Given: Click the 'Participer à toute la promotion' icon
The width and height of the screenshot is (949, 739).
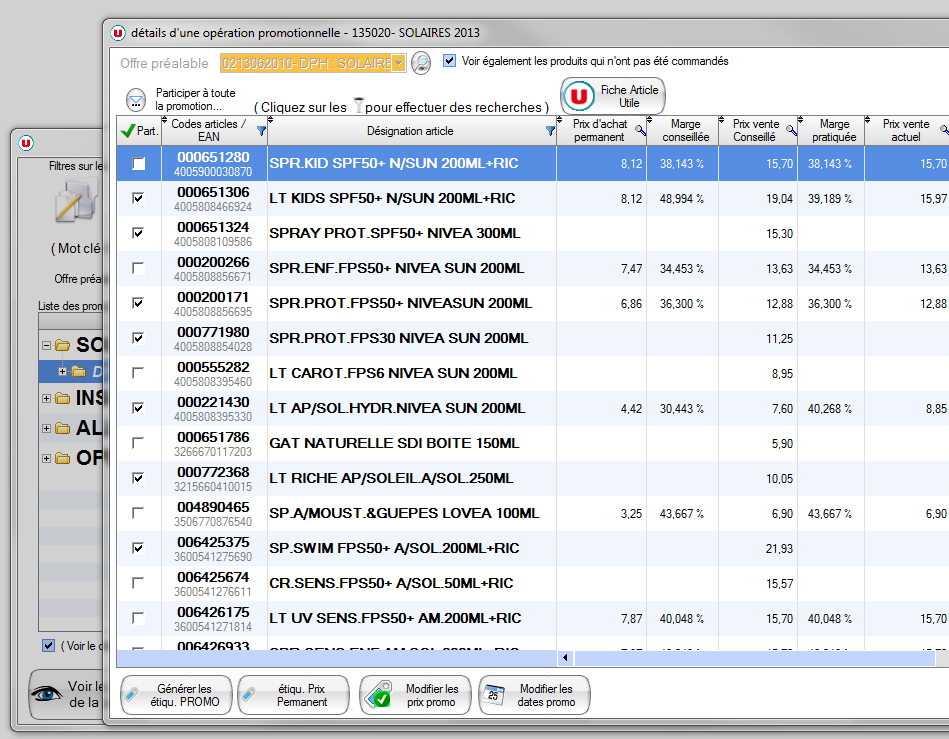Looking at the screenshot, I should point(136,99).
